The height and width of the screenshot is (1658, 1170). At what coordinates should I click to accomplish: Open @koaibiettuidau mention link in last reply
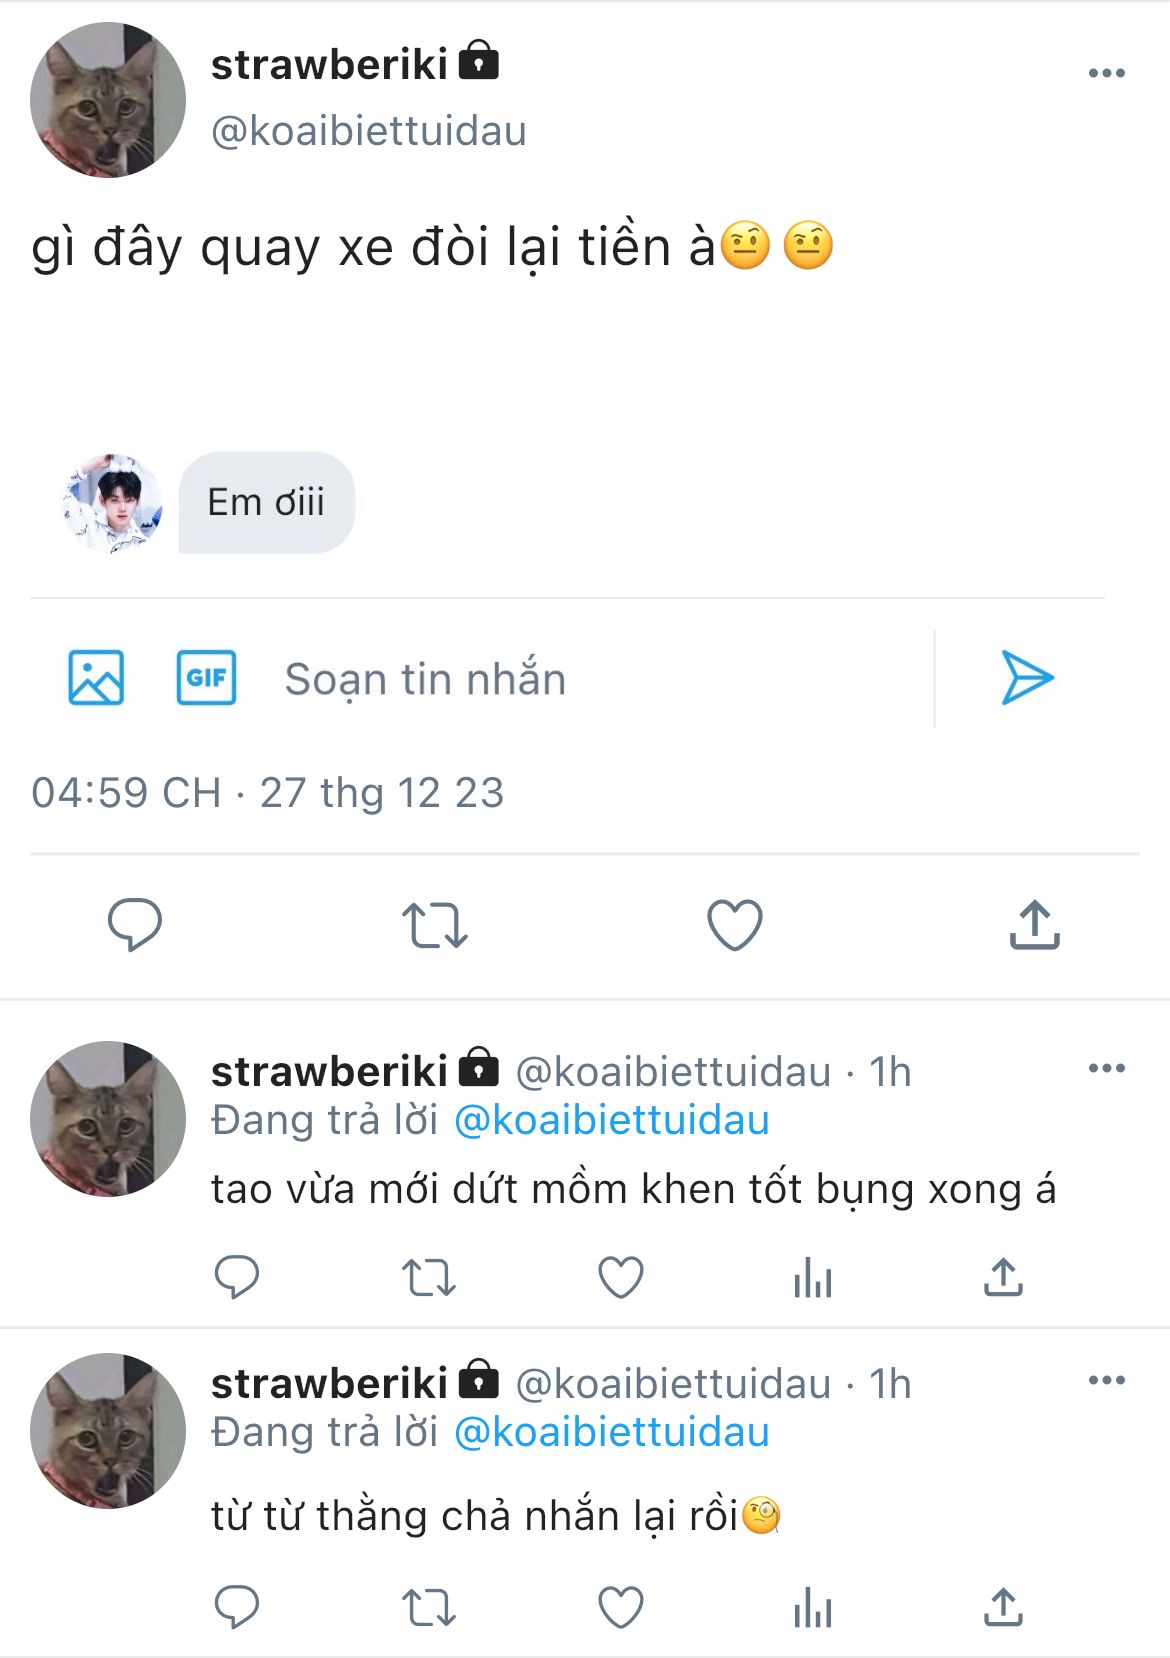[x=611, y=1432]
